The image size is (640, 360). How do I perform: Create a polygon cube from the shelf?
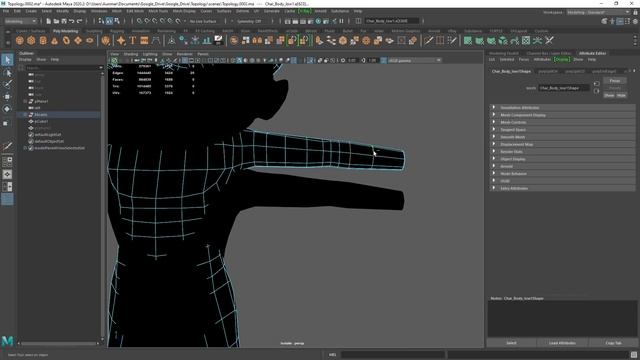pos(31,40)
